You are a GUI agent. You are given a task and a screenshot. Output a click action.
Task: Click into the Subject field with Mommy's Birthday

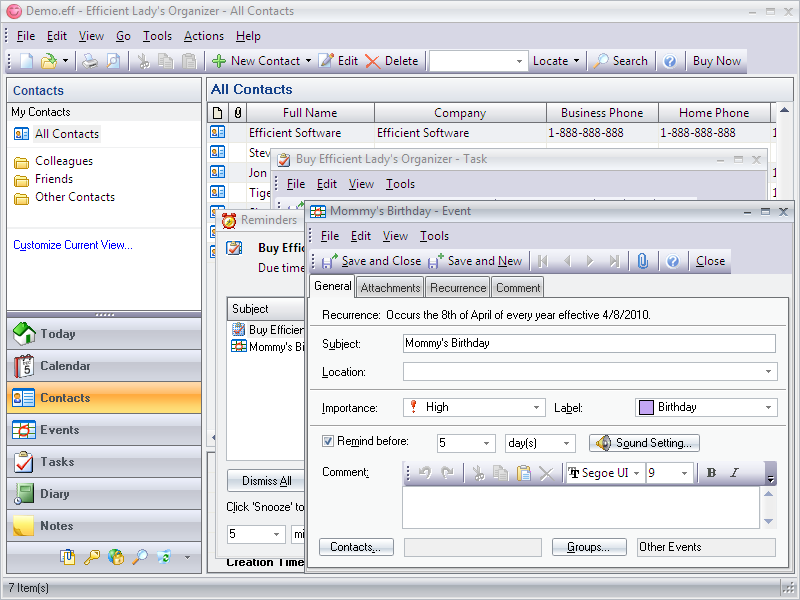tap(589, 343)
